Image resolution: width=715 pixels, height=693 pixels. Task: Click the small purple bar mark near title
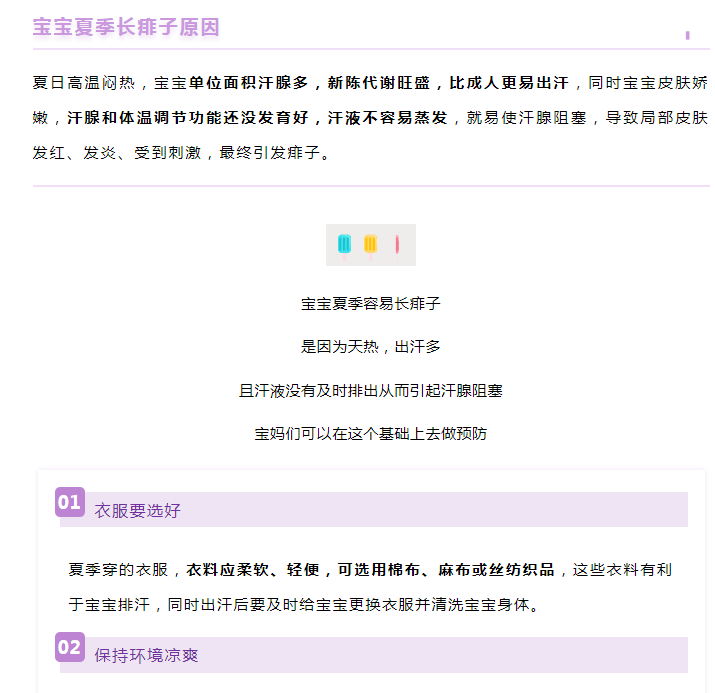688,36
